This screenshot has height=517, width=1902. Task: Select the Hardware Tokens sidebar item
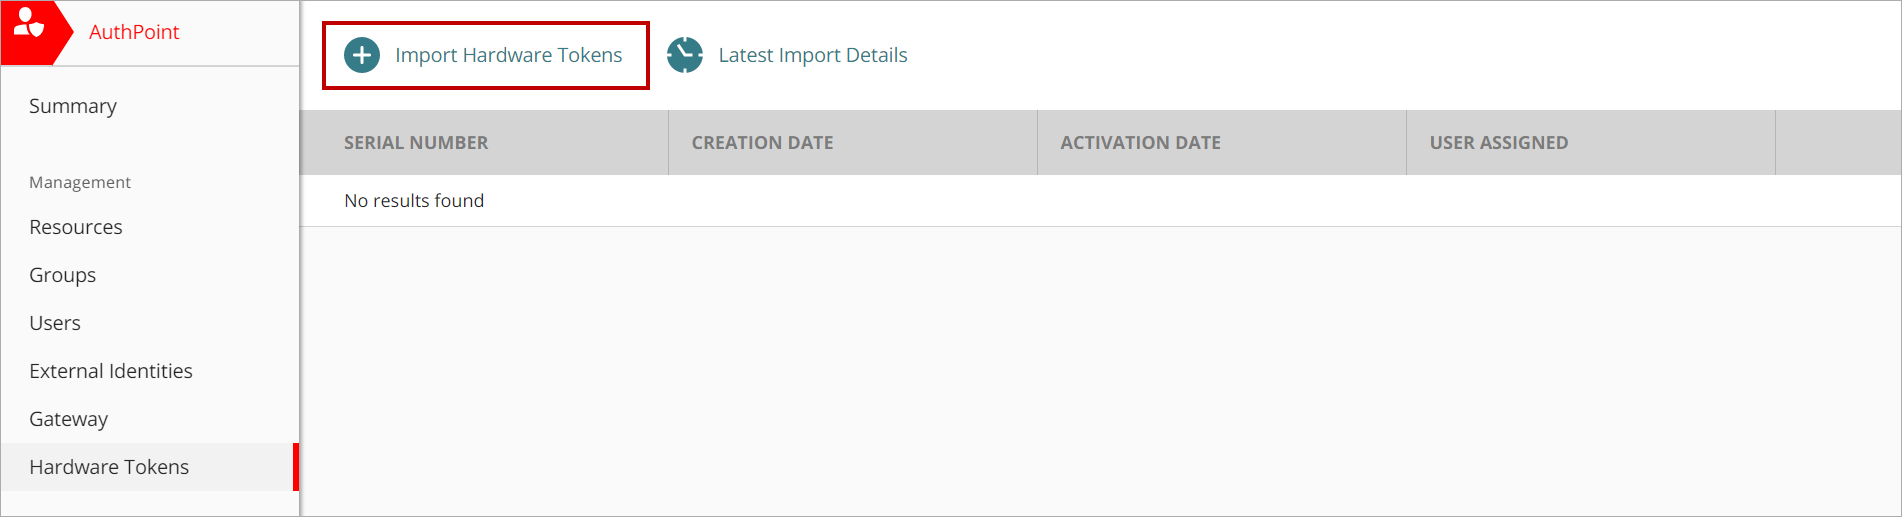pos(109,467)
